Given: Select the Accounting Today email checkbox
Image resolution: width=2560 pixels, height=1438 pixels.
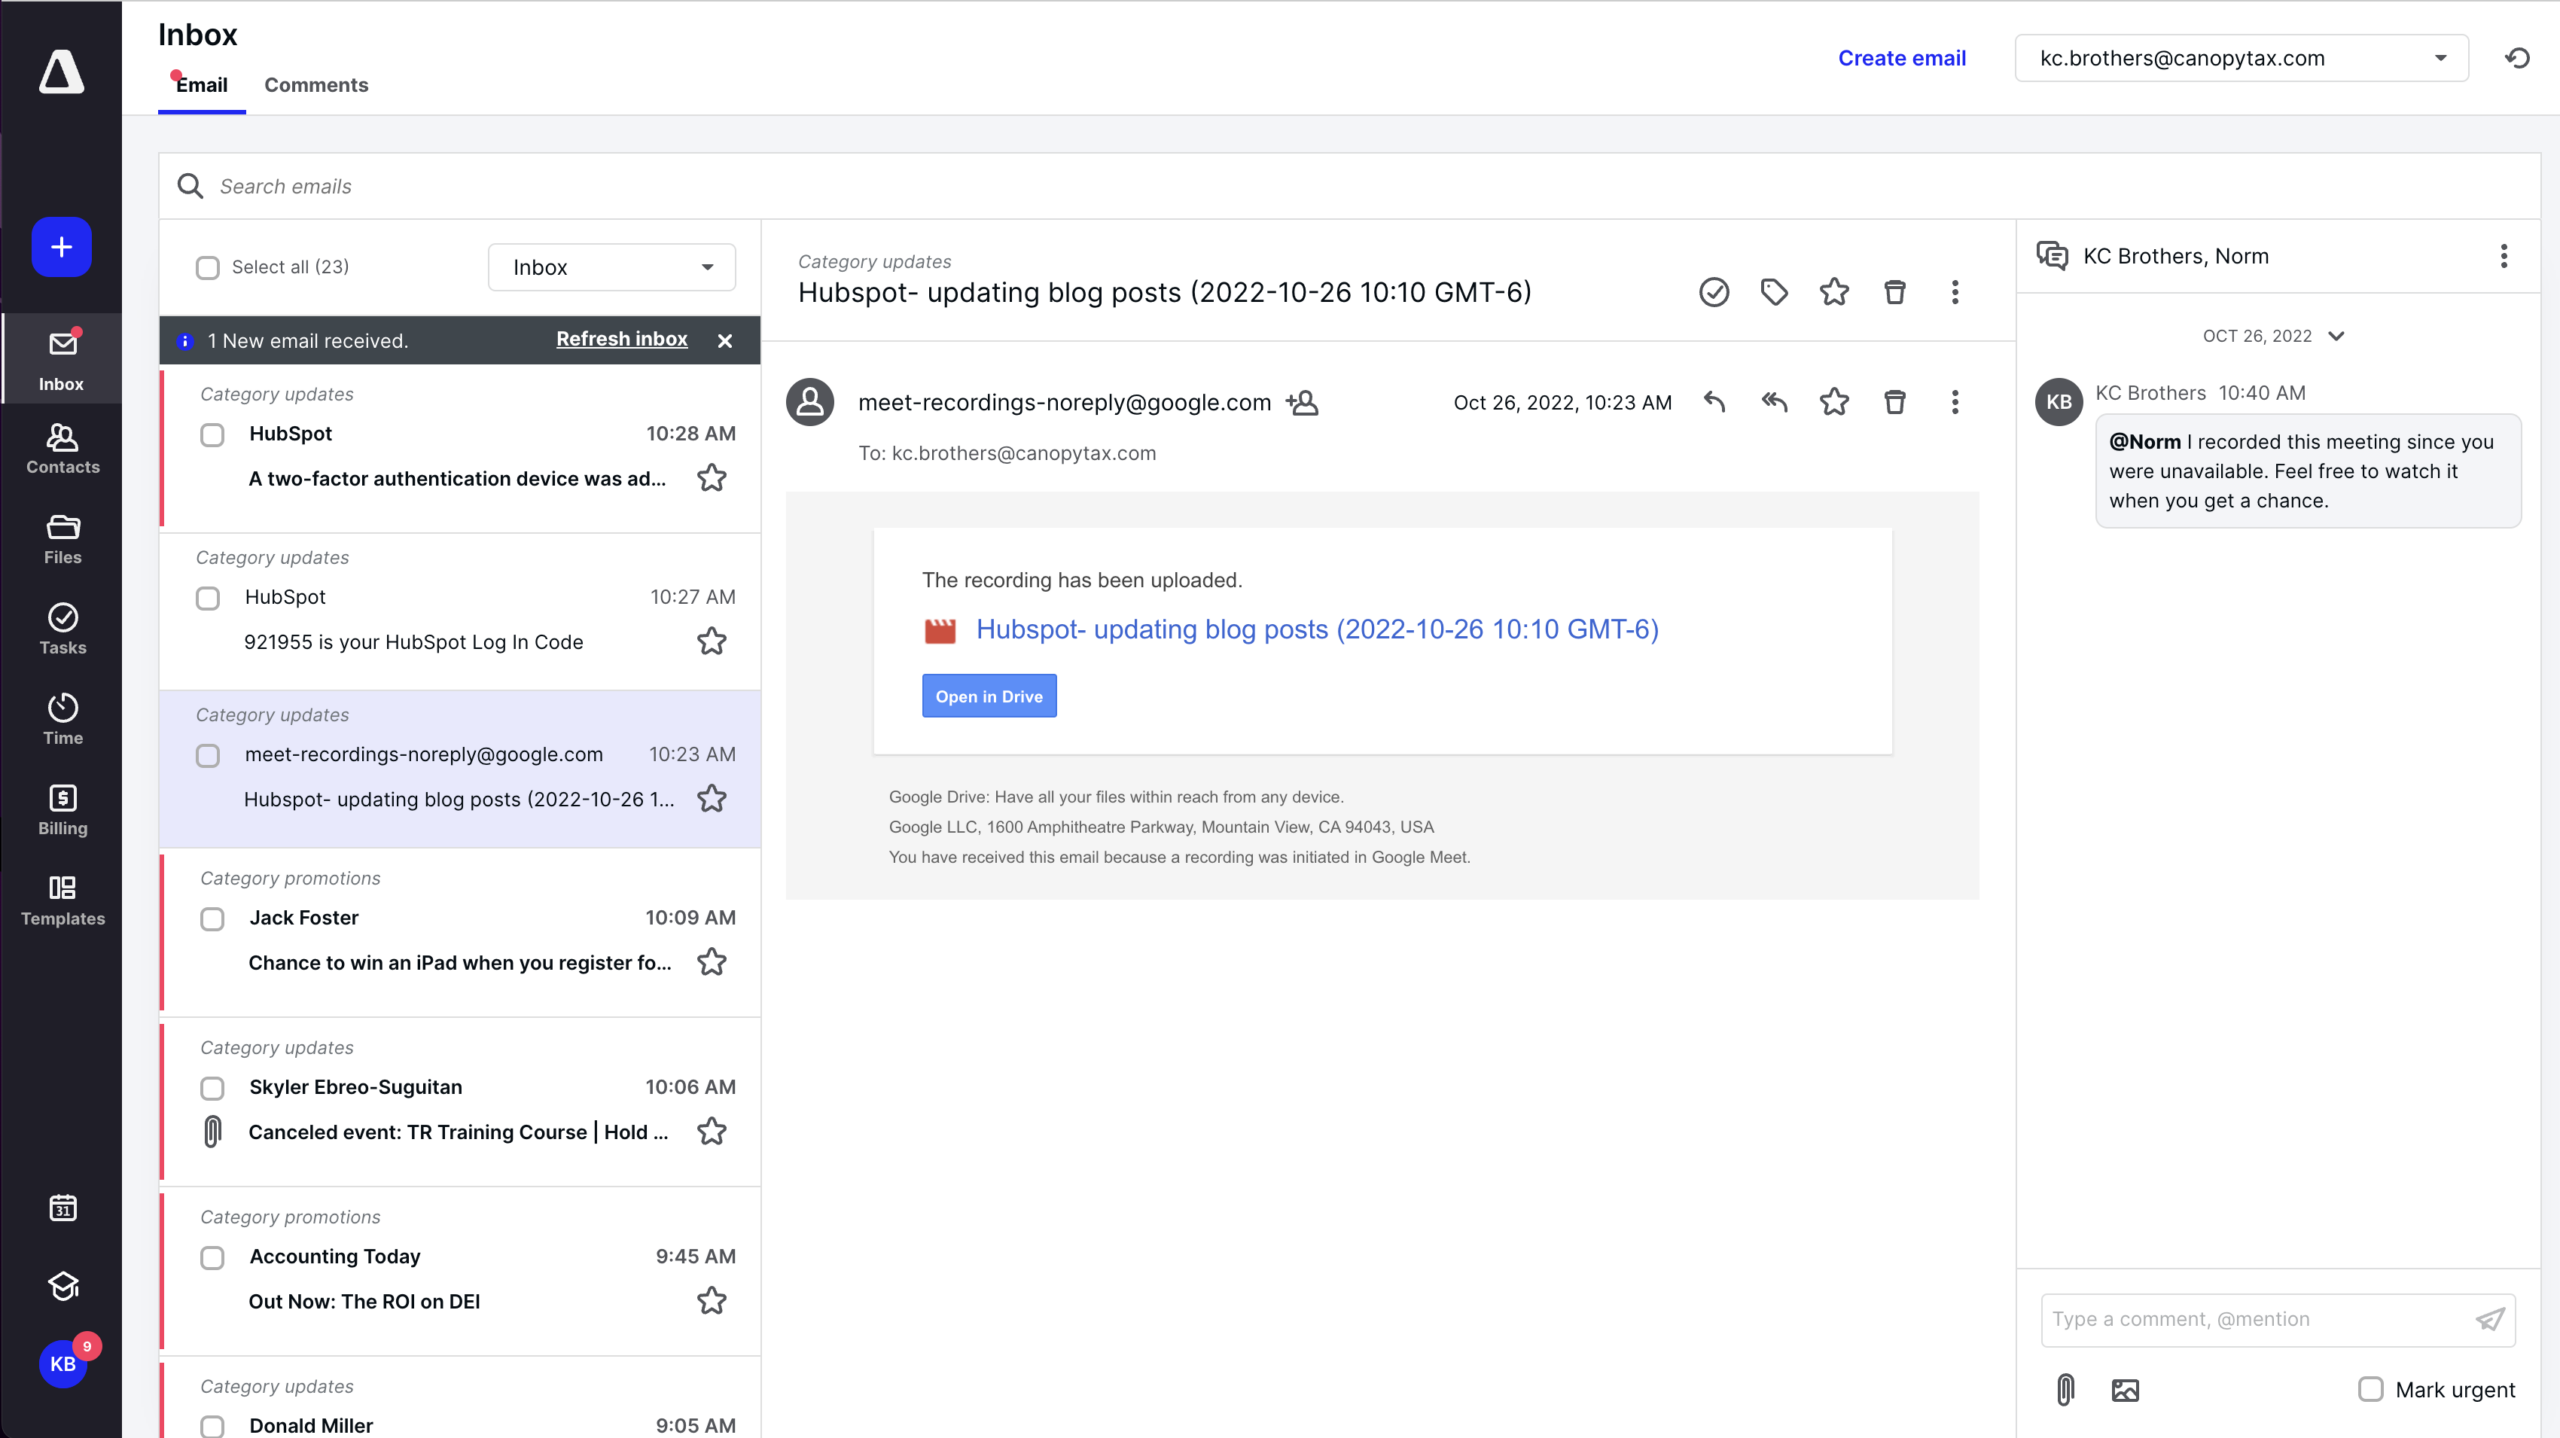Looking at the screenshot, I should 212,1257.
